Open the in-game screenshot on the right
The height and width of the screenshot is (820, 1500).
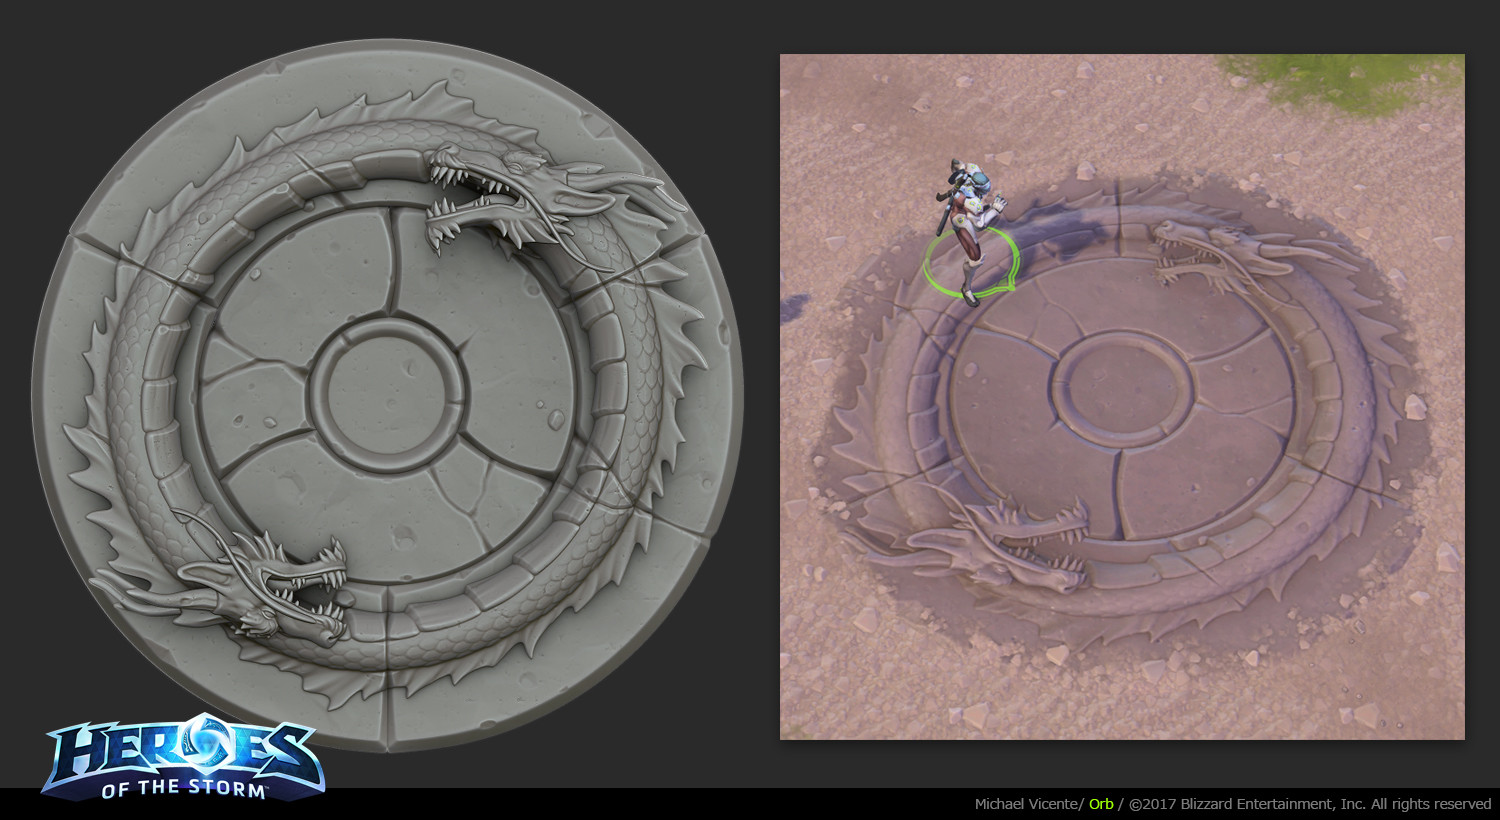coord(1122,397)
